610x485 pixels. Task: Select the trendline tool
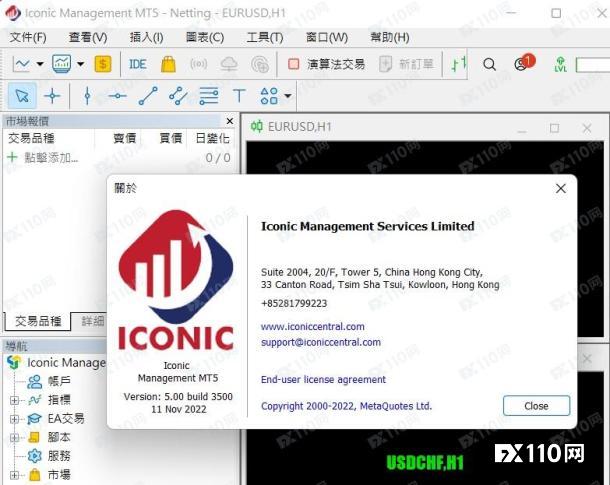(x=148, y=96)
